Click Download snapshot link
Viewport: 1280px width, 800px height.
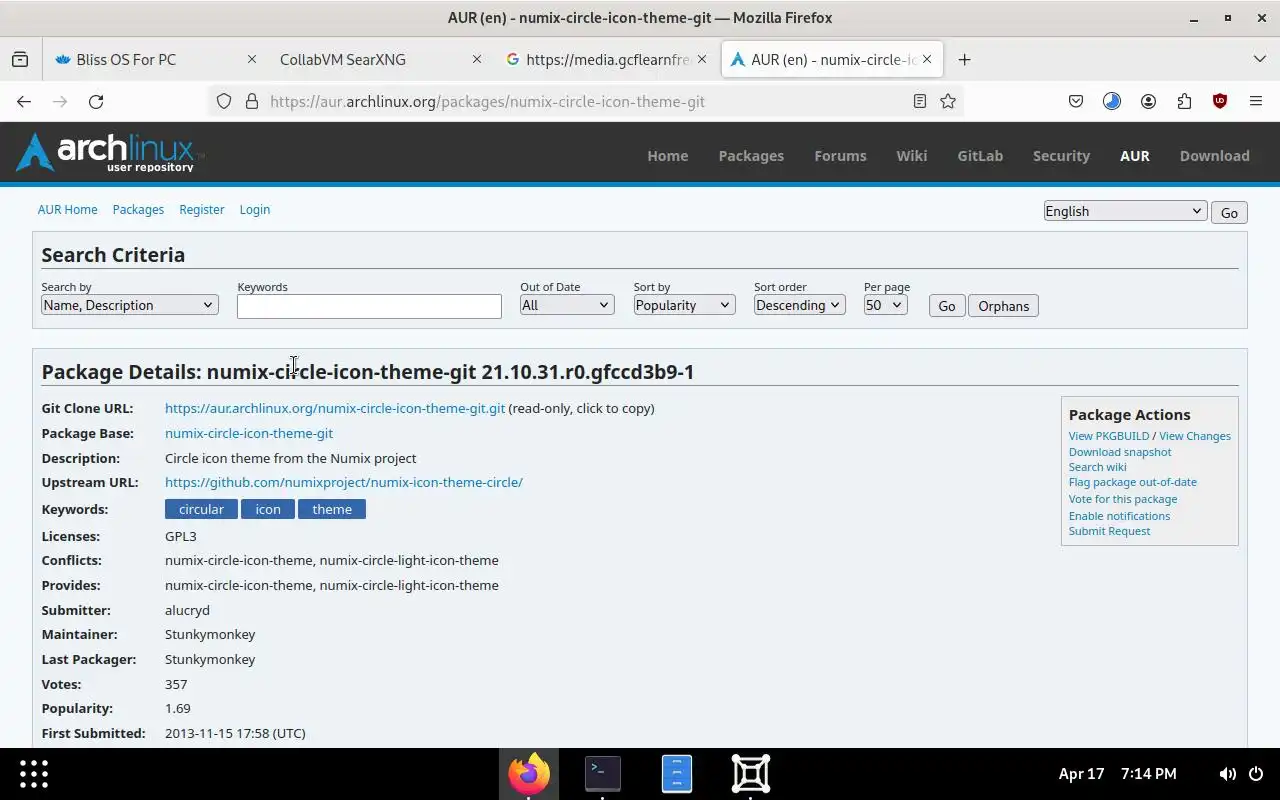(x=1120, y=452)
